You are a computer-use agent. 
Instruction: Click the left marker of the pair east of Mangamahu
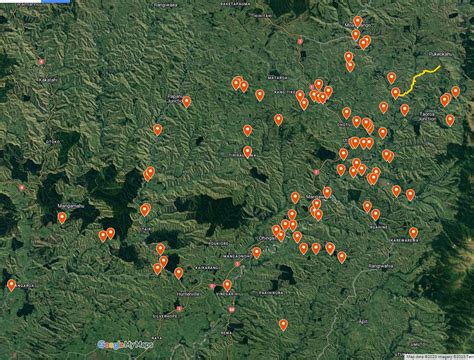(103, 236)
